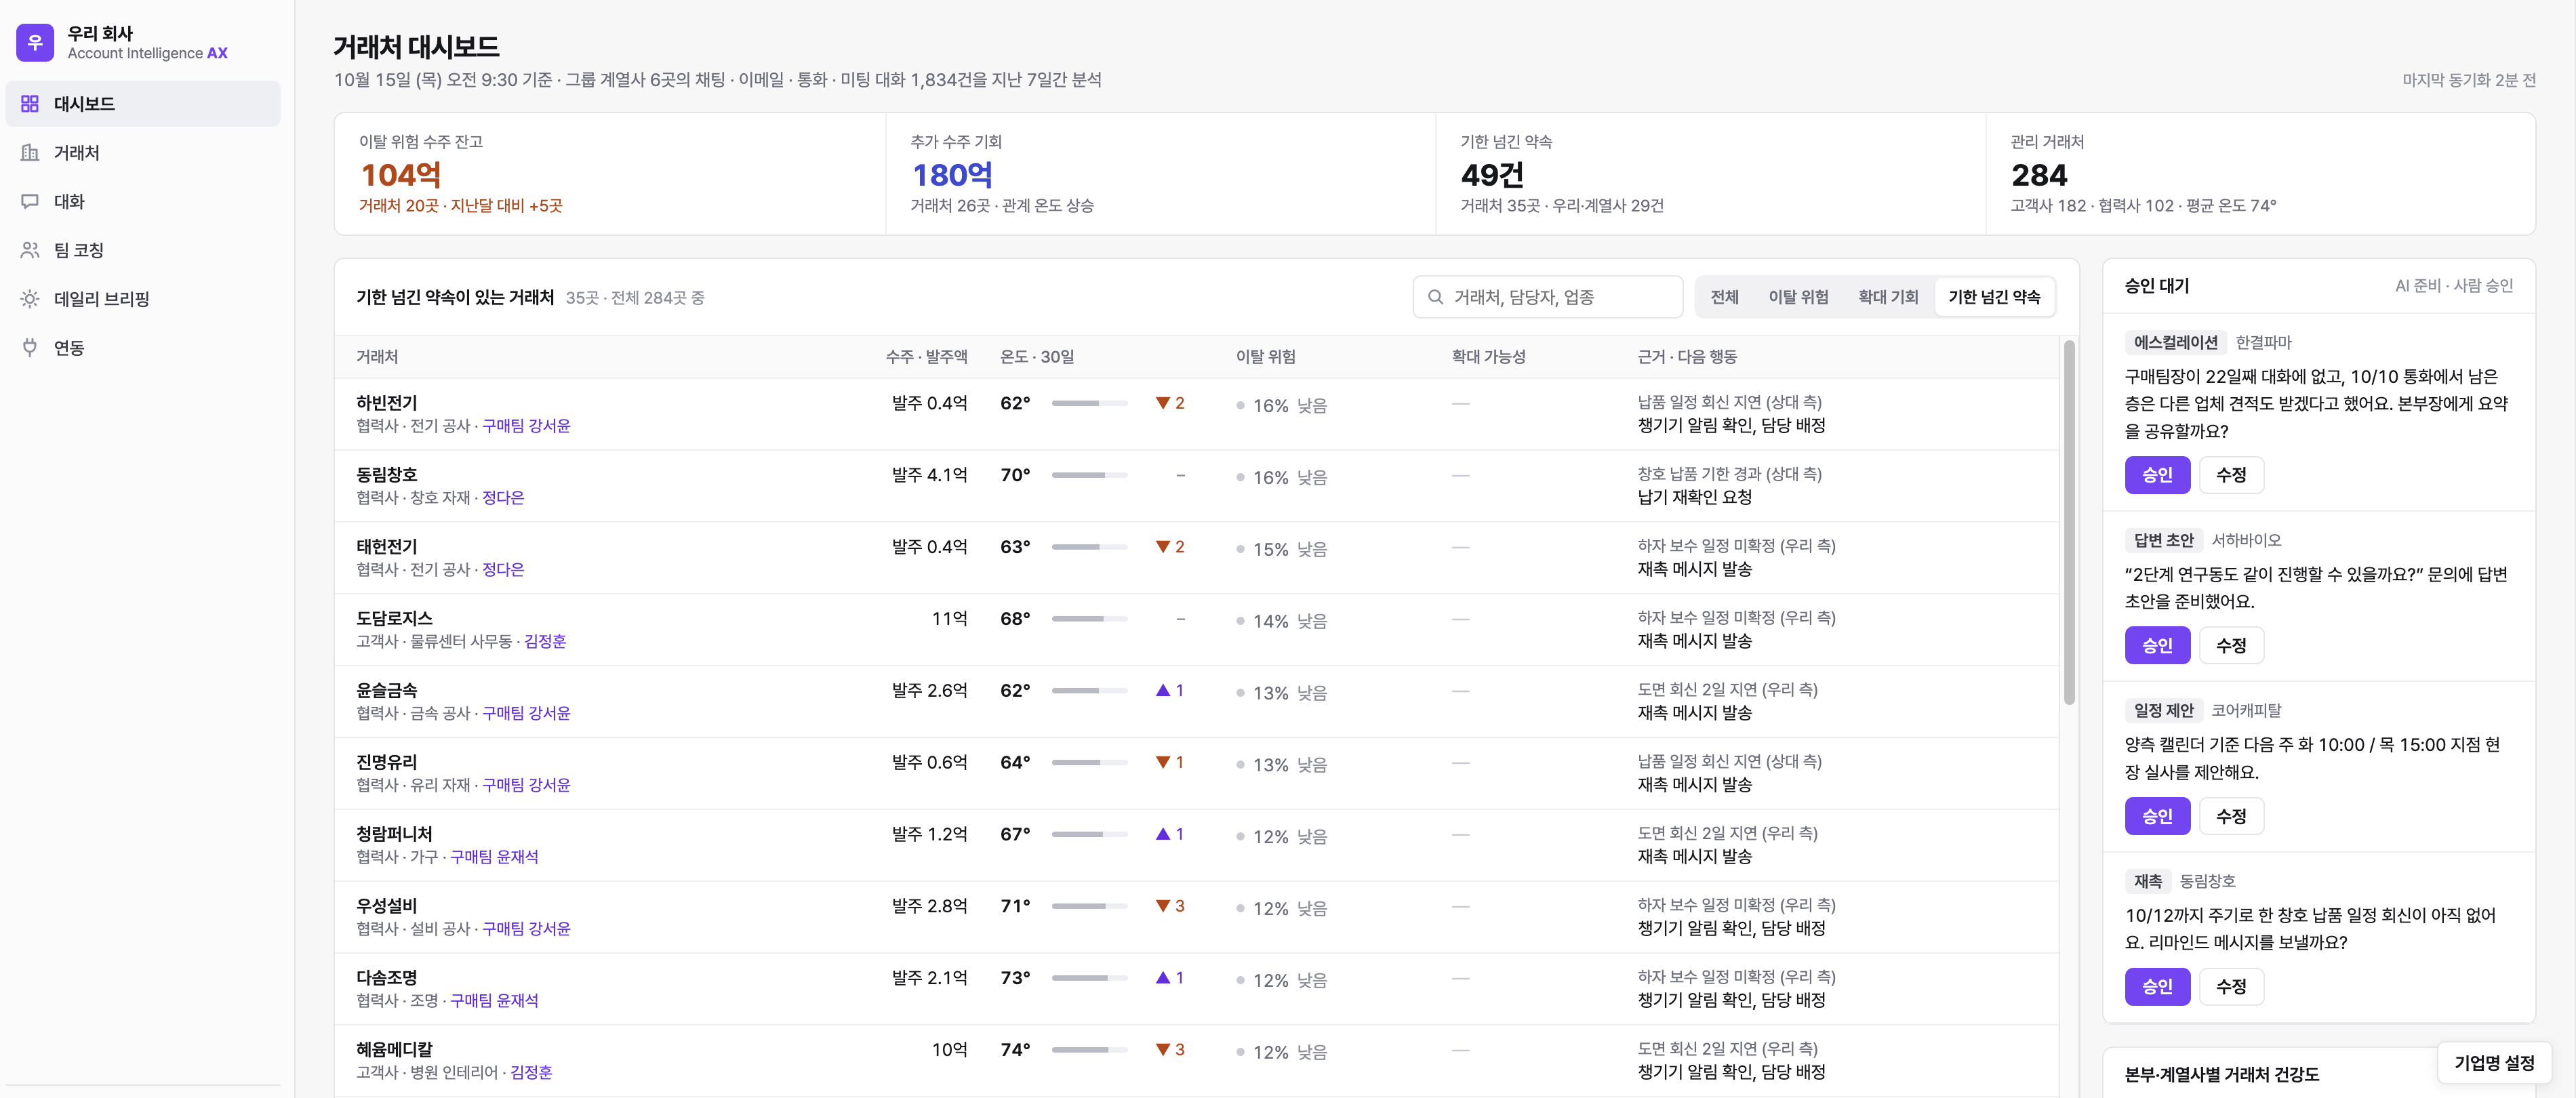Open 데일리 브리핑 in the sidebar
Image resolution: width=2576 pixels, height=1098 pixels.
tap(143, 299)
